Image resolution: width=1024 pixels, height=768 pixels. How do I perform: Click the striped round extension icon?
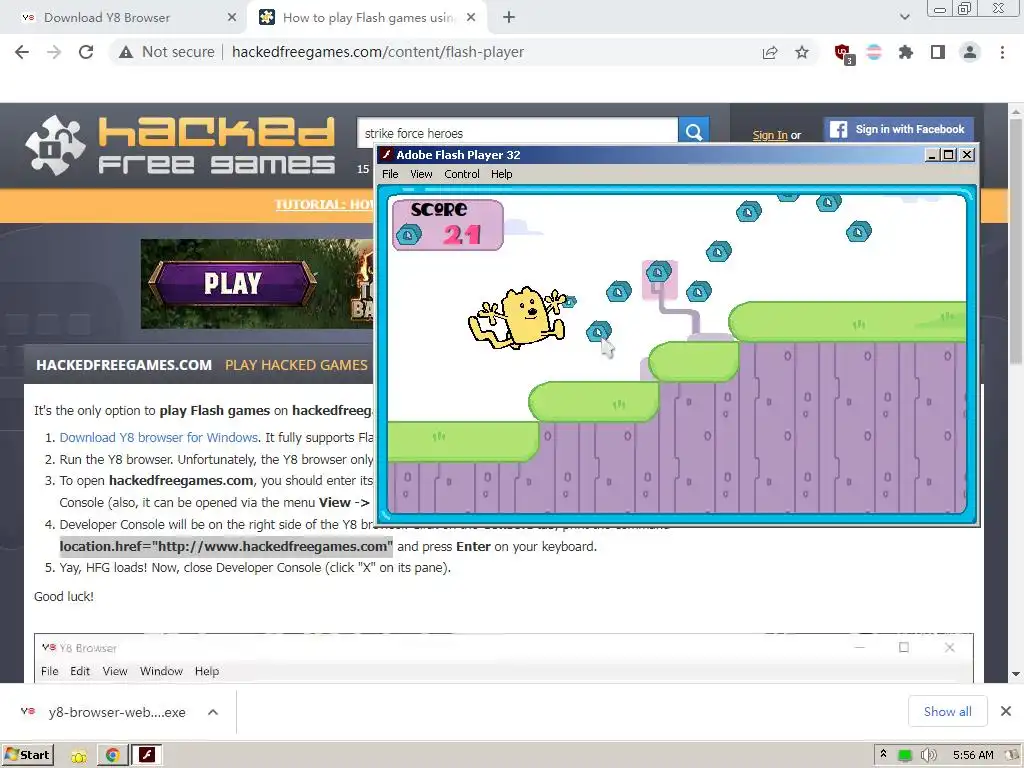click(874, 52)
